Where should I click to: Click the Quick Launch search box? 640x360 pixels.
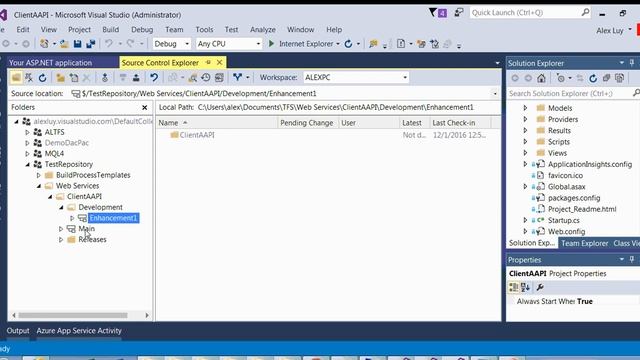(x=529, y=13)
